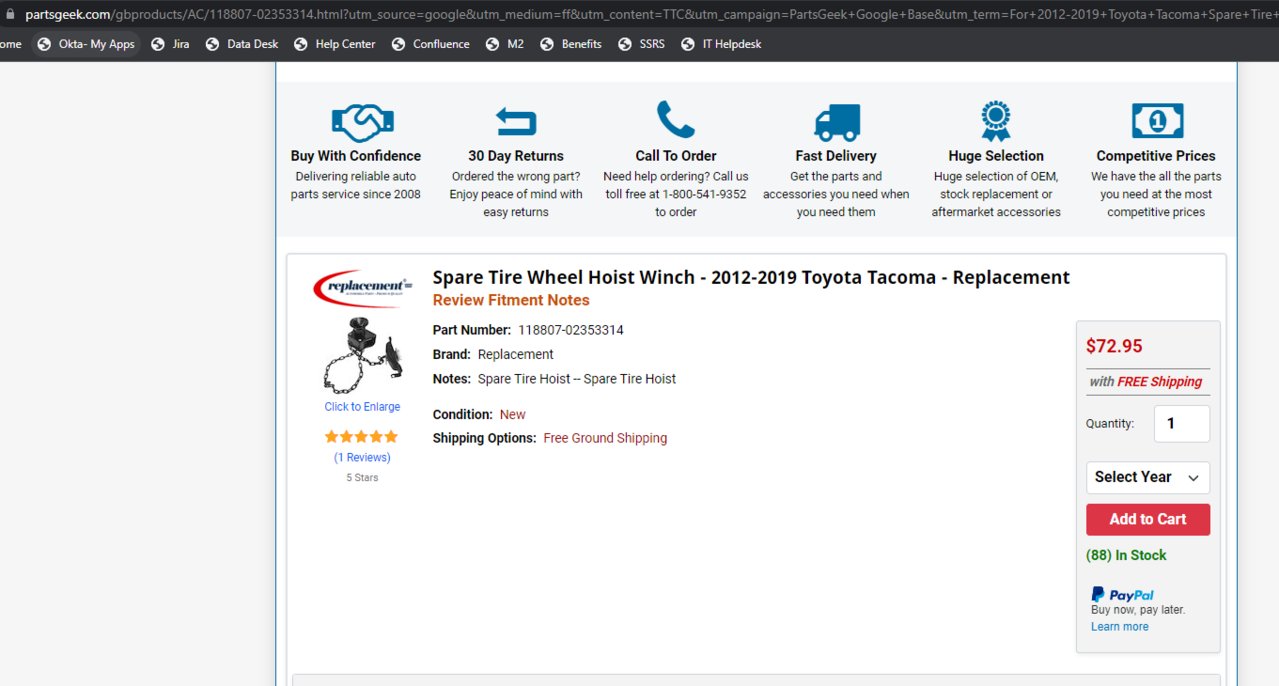Image resolution: width=1279 pixels, height=686 pixels.
Task: Click the Click to Enlarge link
Action: (x=362, y=407)
